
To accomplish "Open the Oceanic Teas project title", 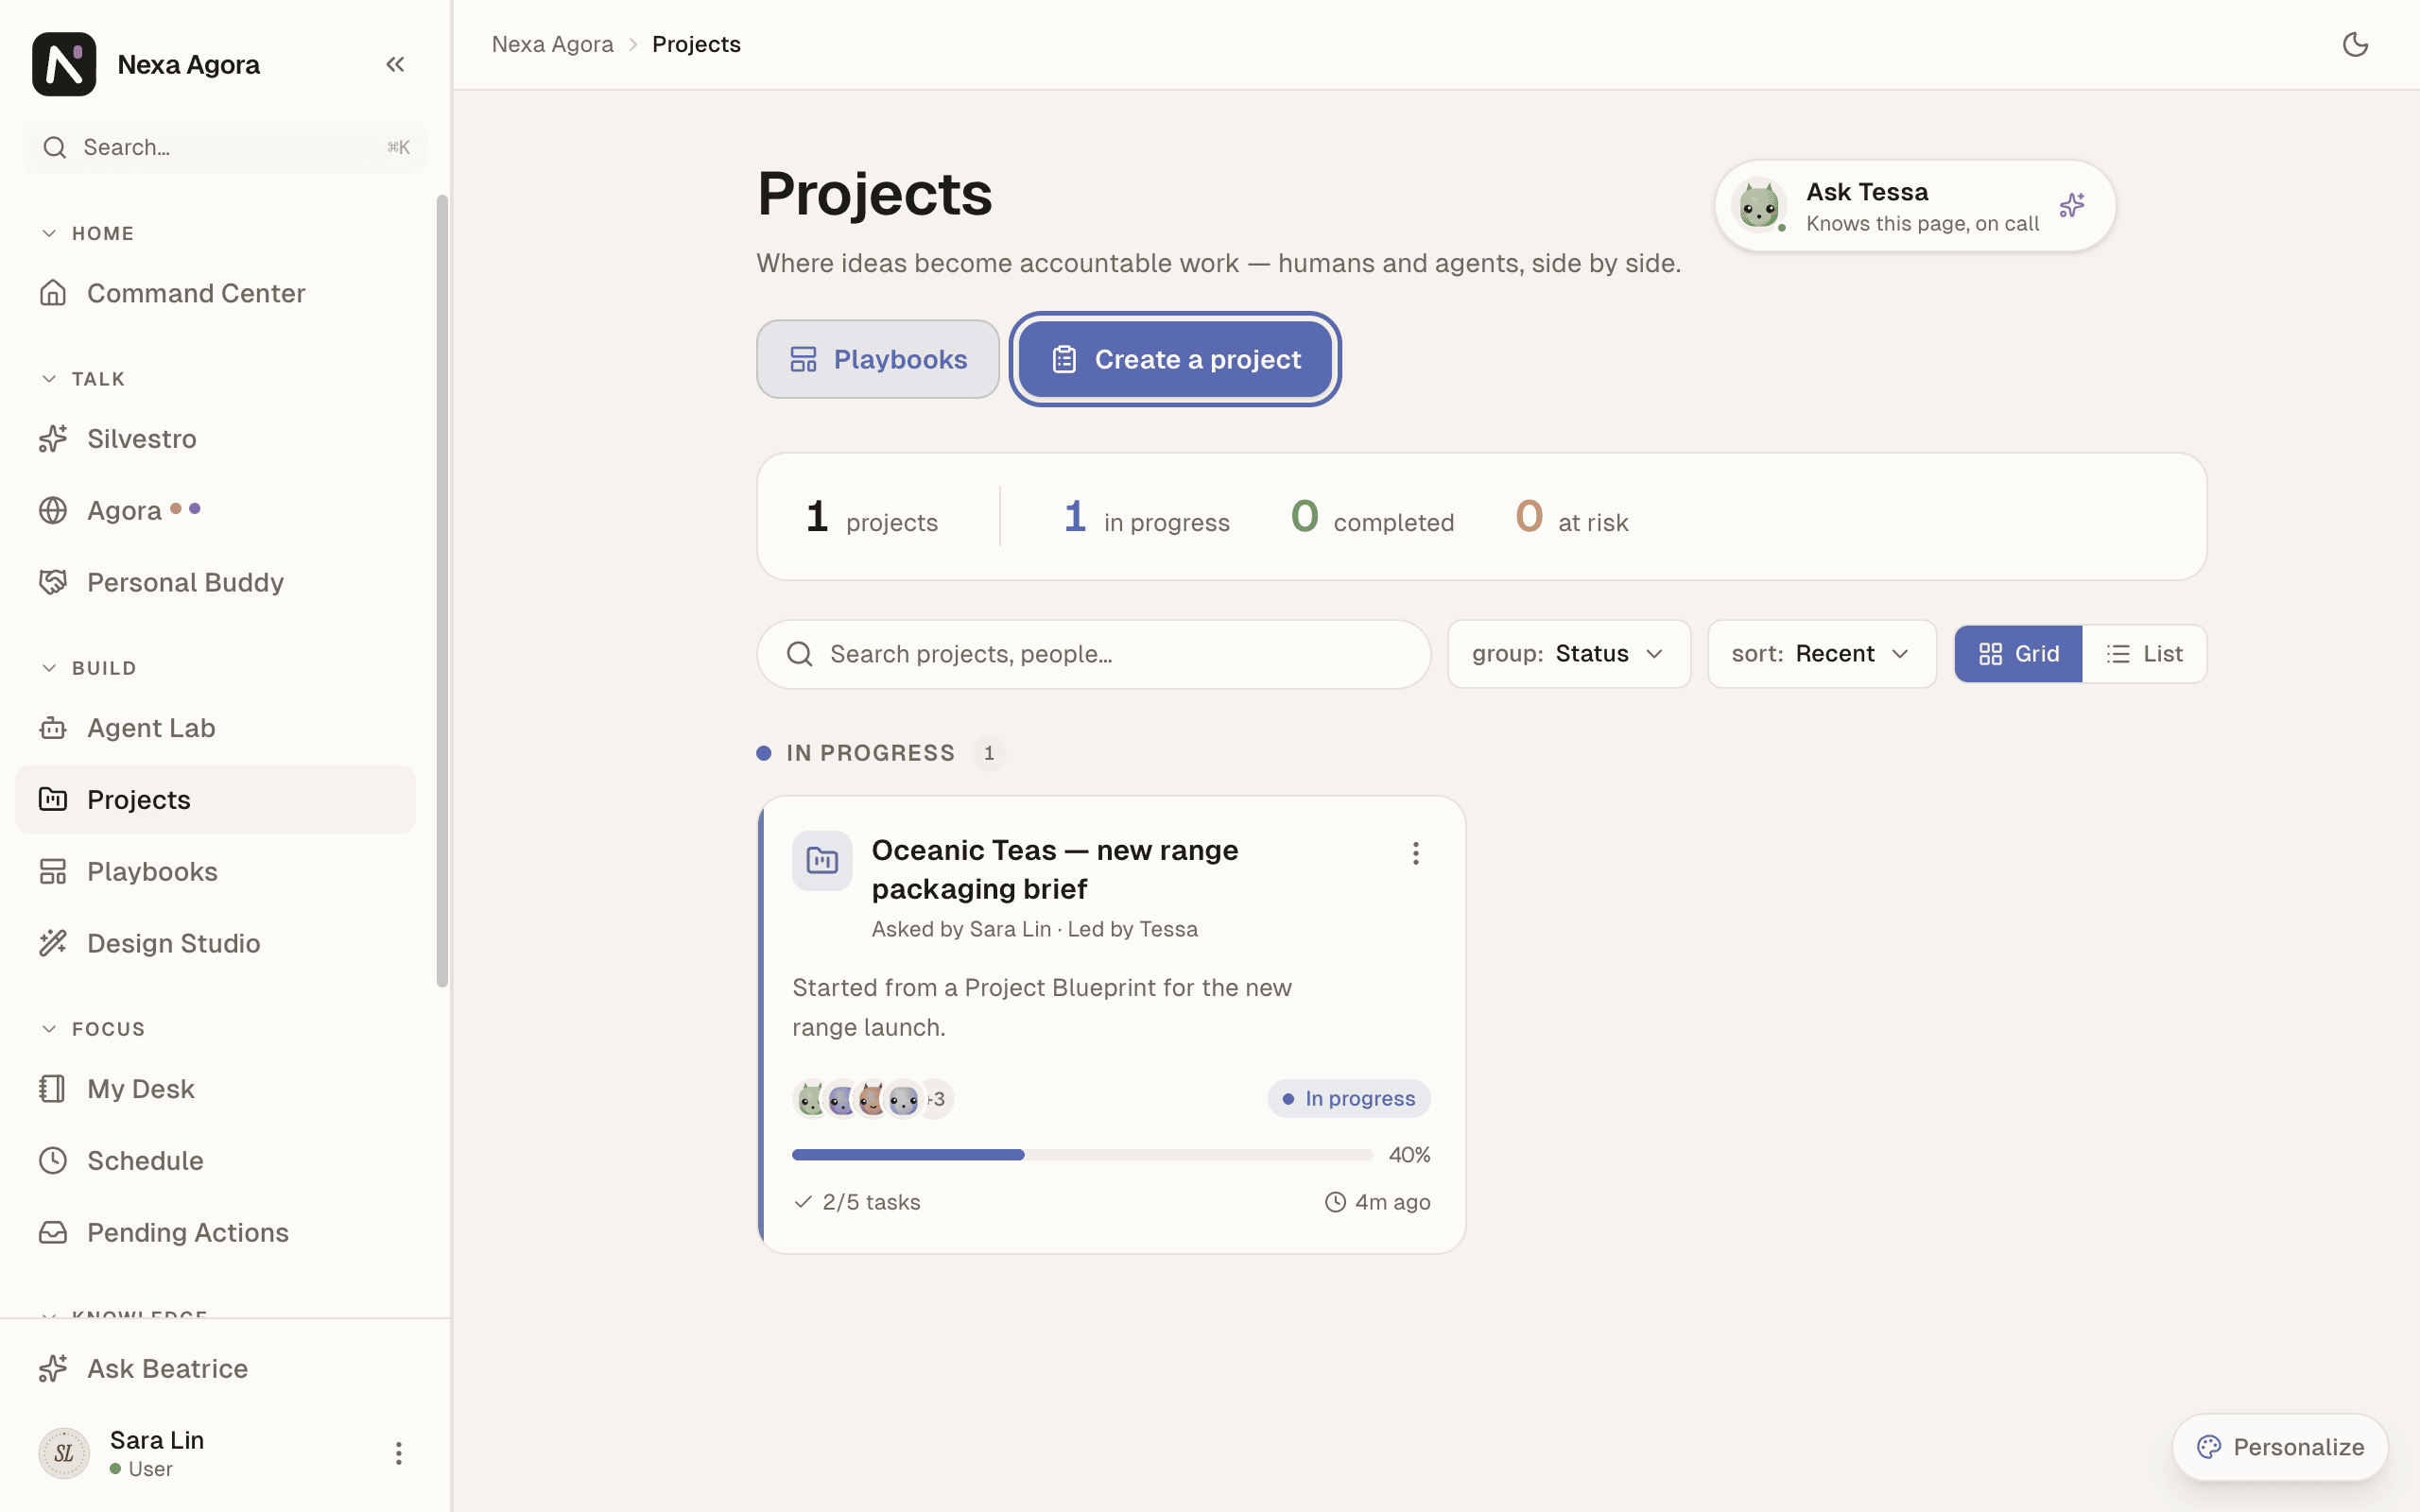I will tap(1055, 869).
